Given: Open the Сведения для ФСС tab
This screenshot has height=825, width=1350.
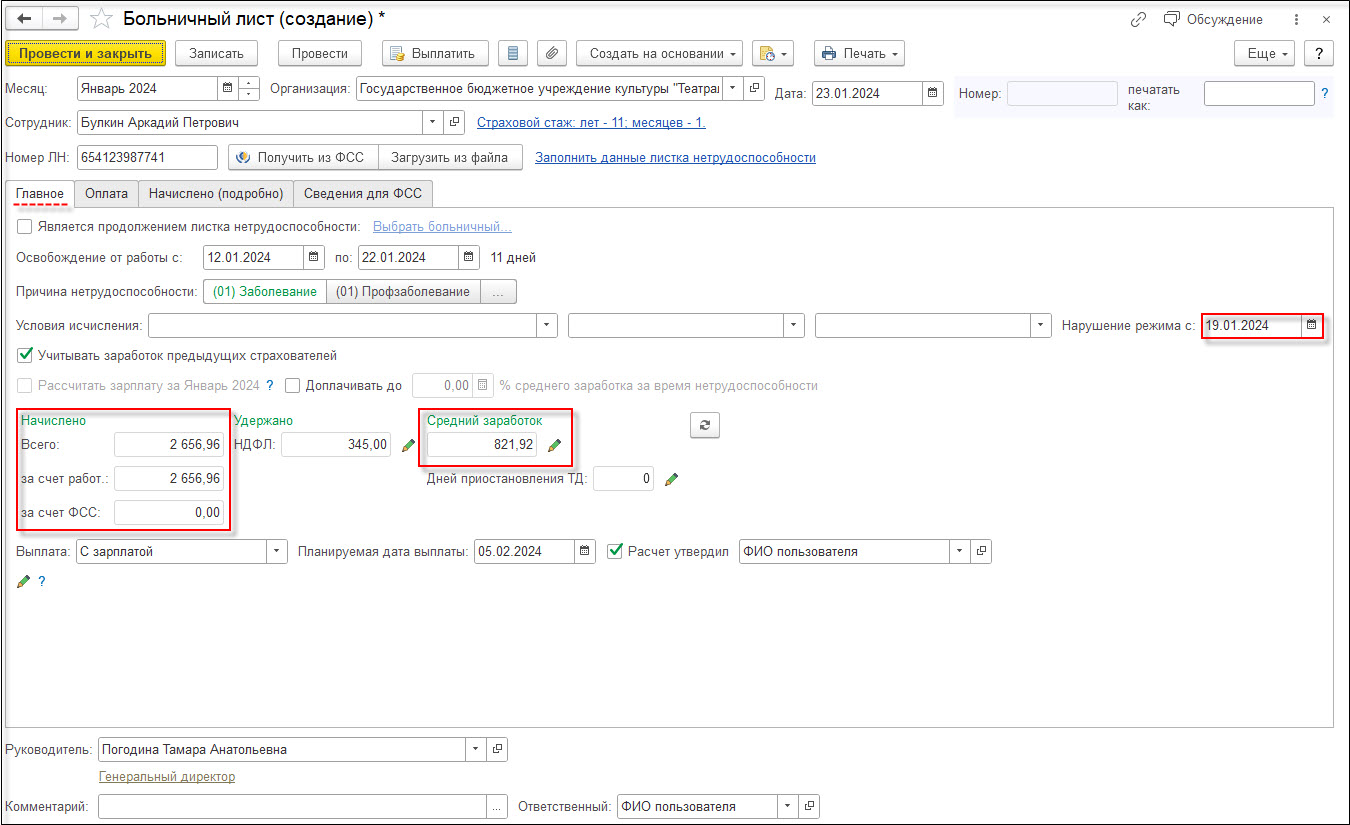Looking at the screenshot, I should pos(364,193).
